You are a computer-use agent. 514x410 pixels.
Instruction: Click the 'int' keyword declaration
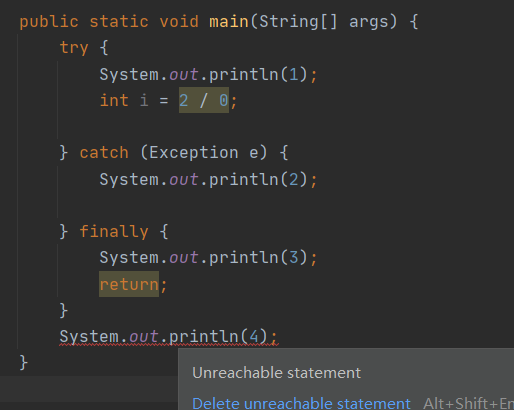pos(114,100)
